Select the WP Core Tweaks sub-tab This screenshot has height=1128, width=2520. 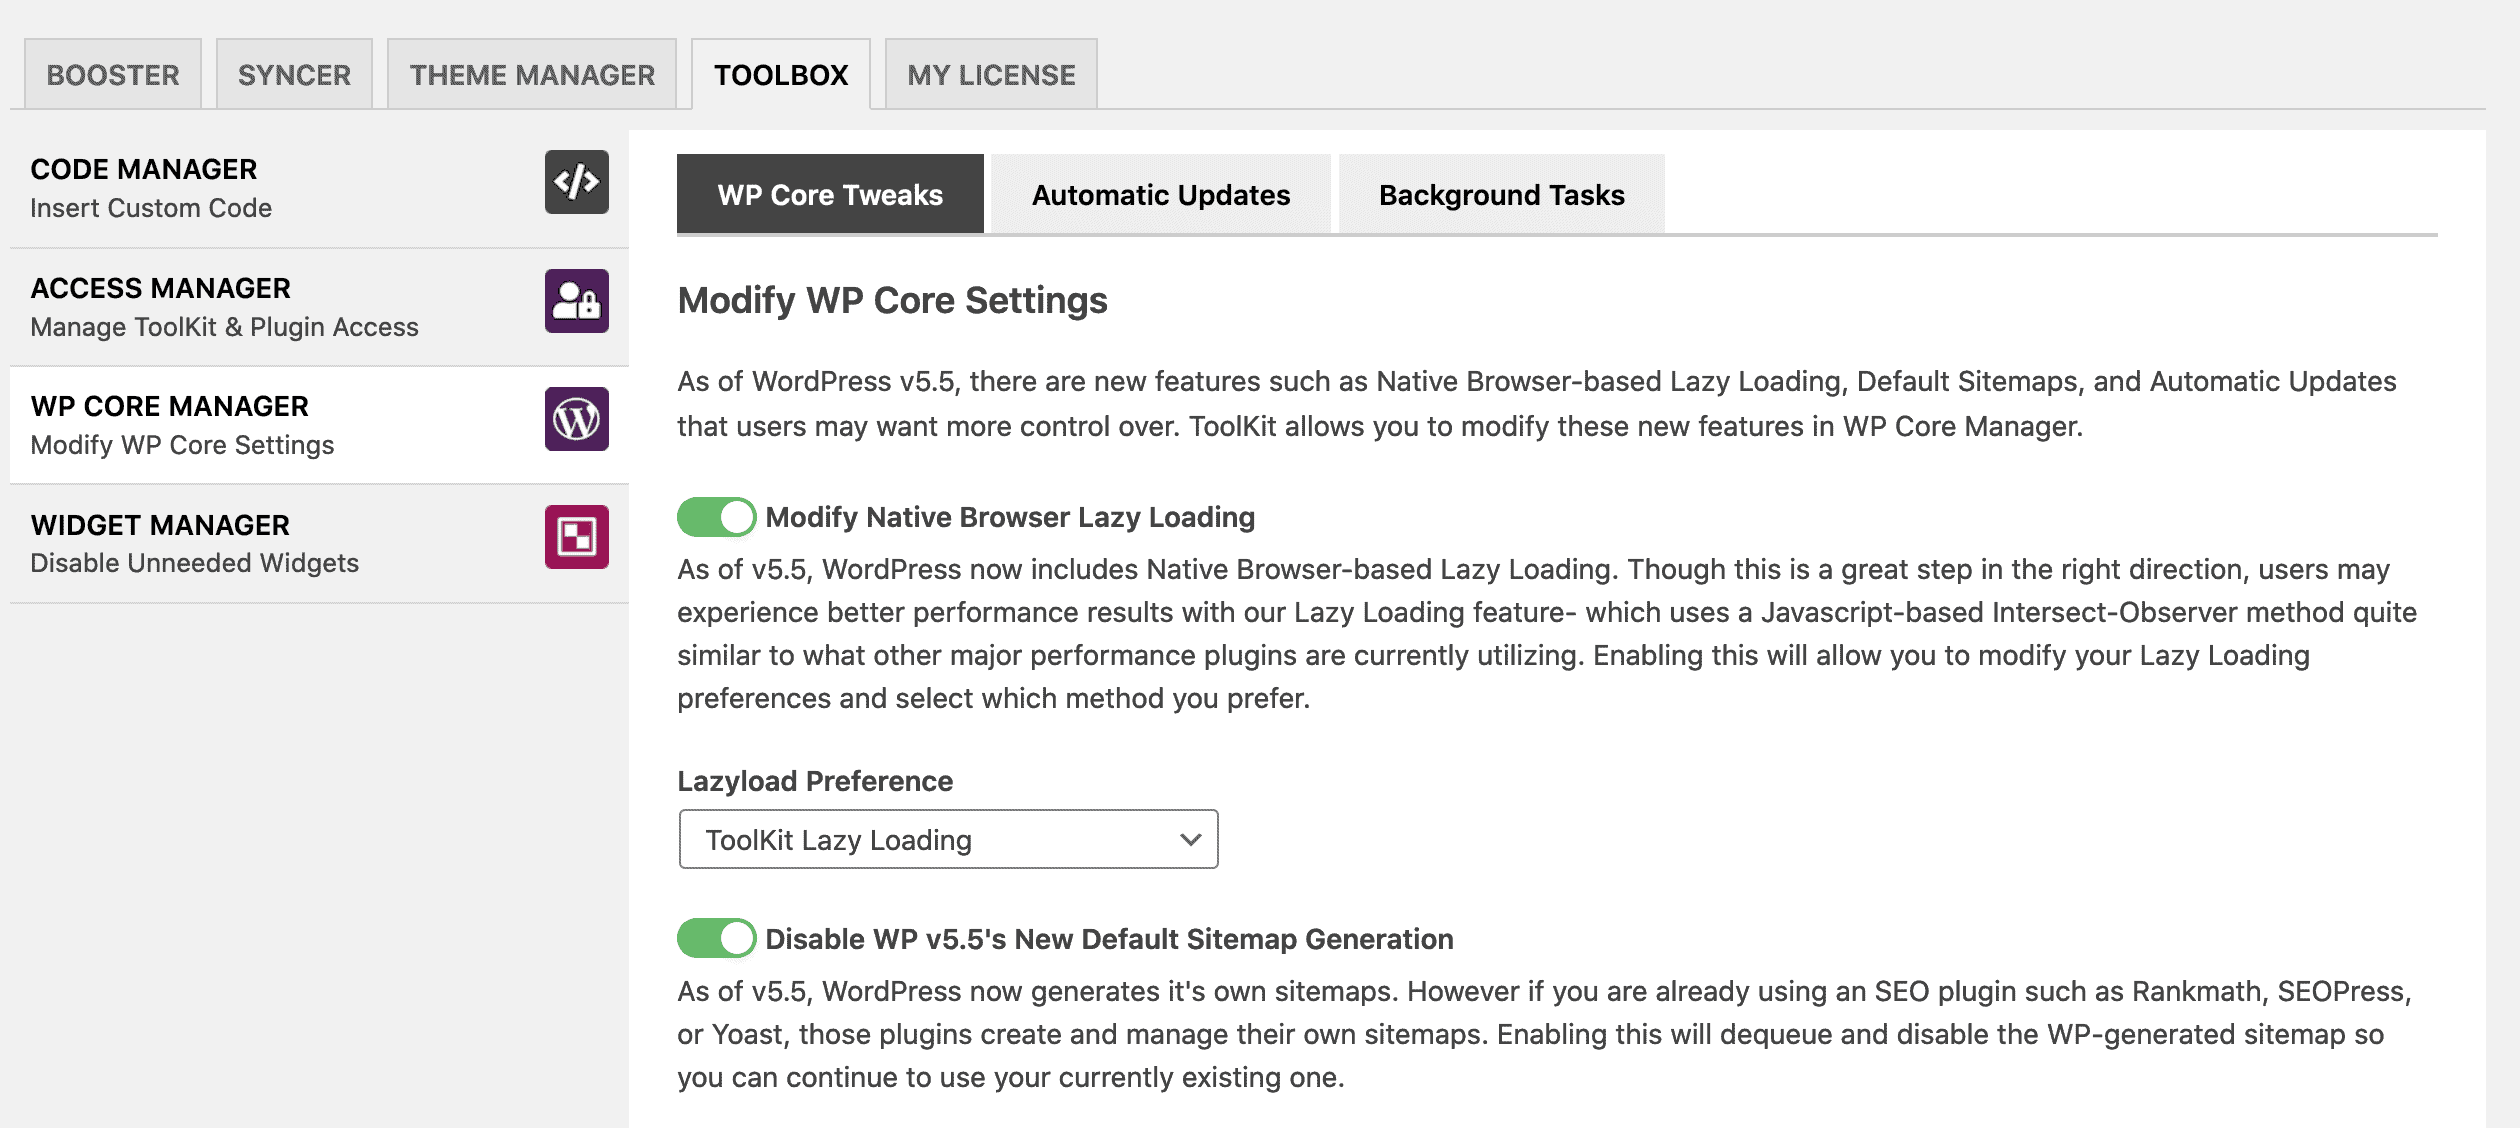(x=830, y=194)
